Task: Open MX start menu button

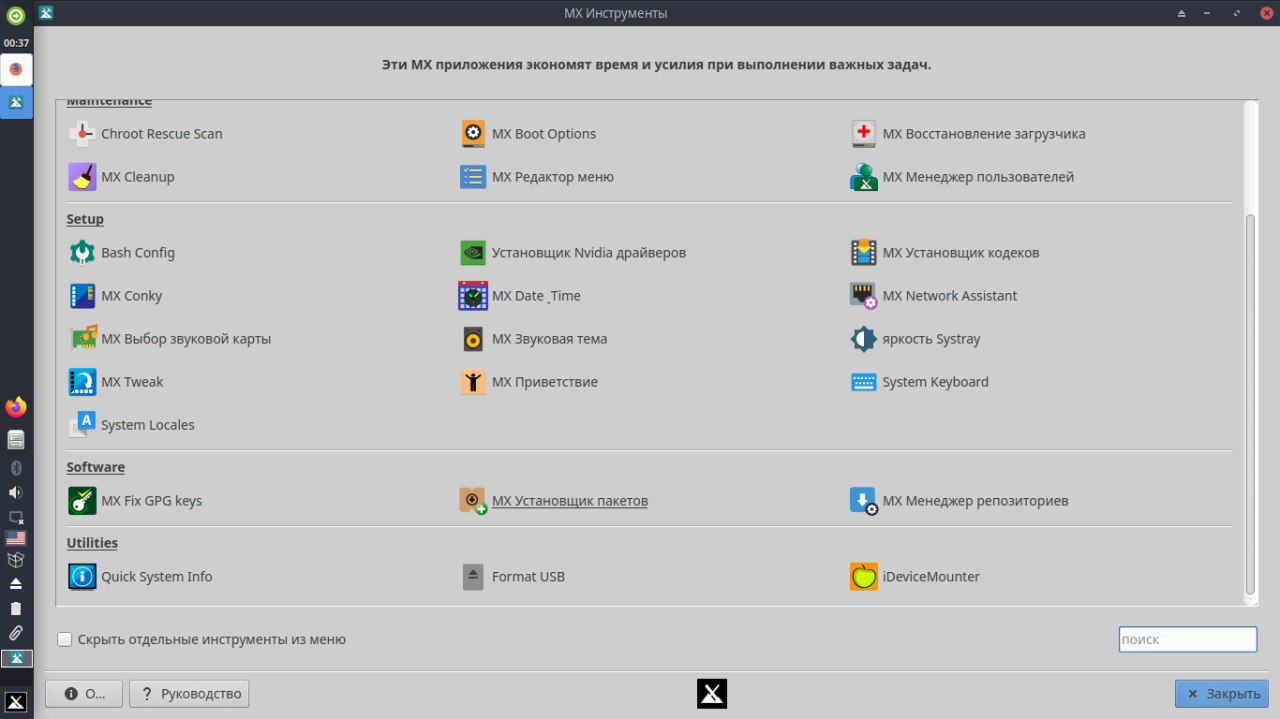Action: [16, 701]
